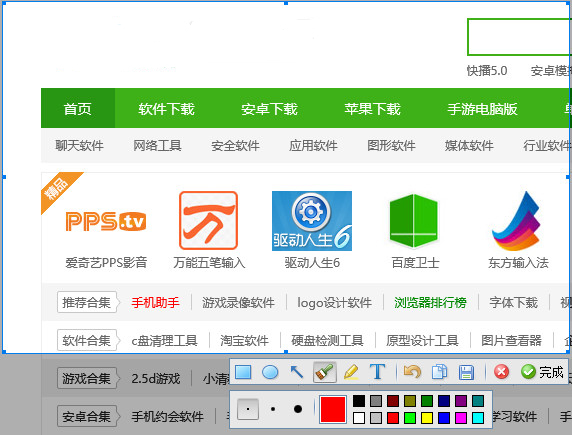Open the c盘清理工具 link

[x=164, y=340]
